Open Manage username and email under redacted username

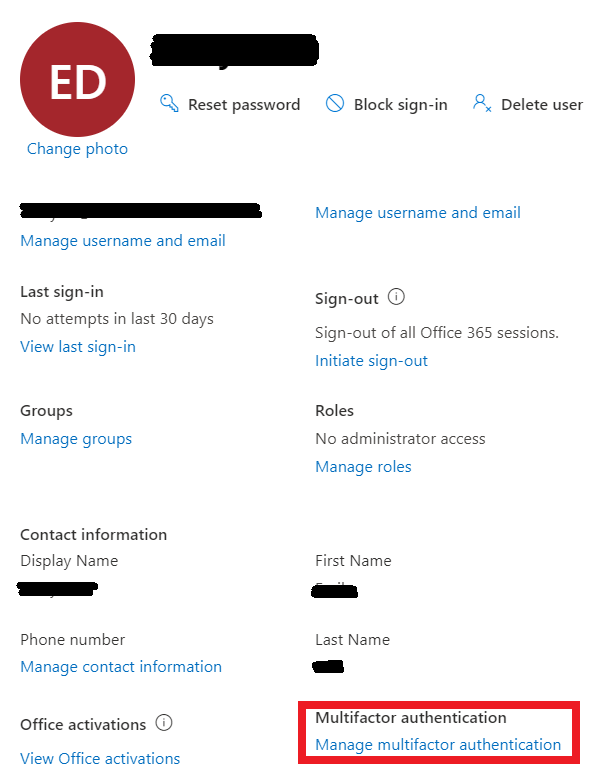tap(122, 241)
